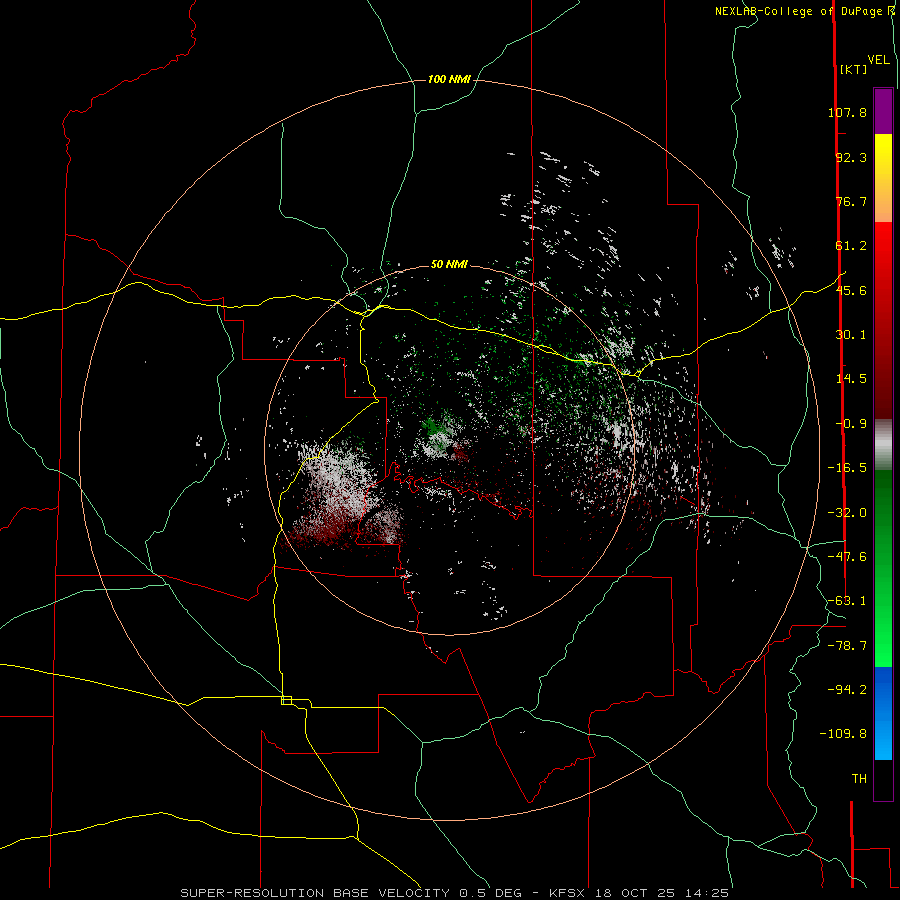Image resolution: width=900 pixels, height=900 pixels.
Task: Pick the gray near-zero segment of the color bar
Action: click(x=883, y=444)
